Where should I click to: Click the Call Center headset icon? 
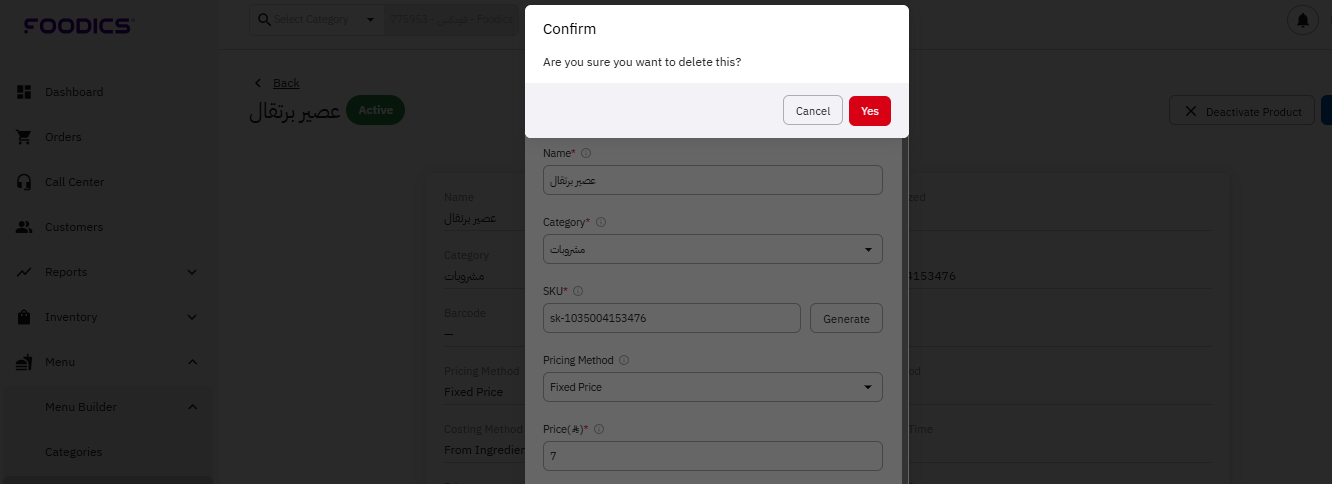click(x=25, y=182)
